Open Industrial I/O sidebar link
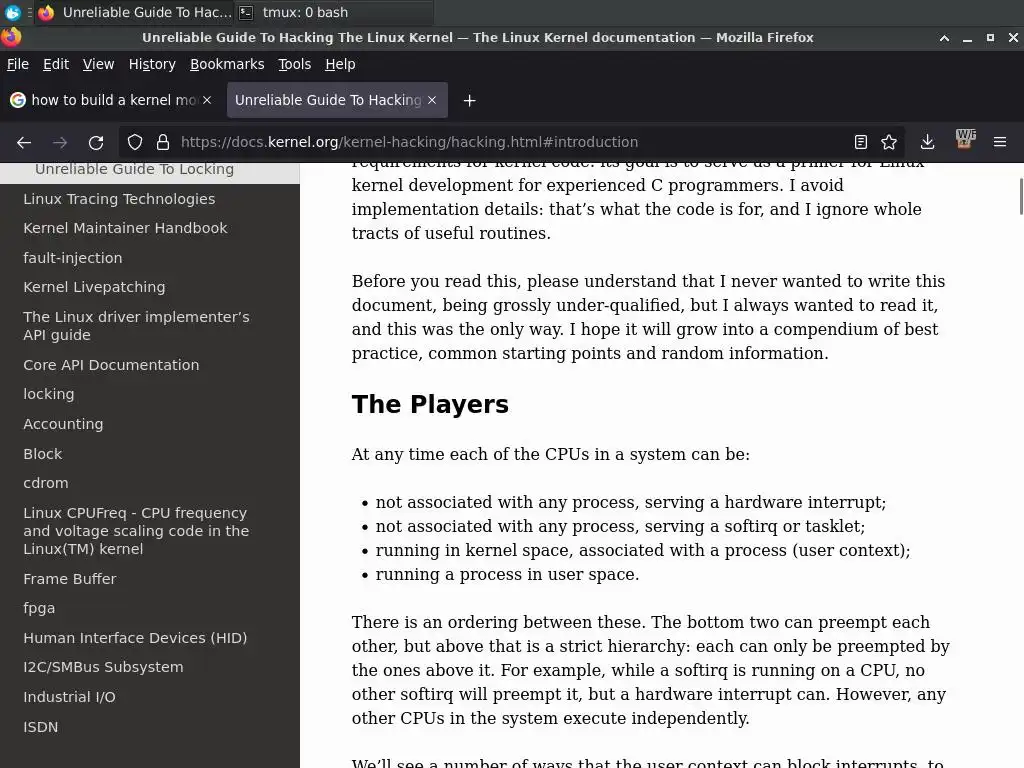 pyautogui.click(x=69, y=697)
